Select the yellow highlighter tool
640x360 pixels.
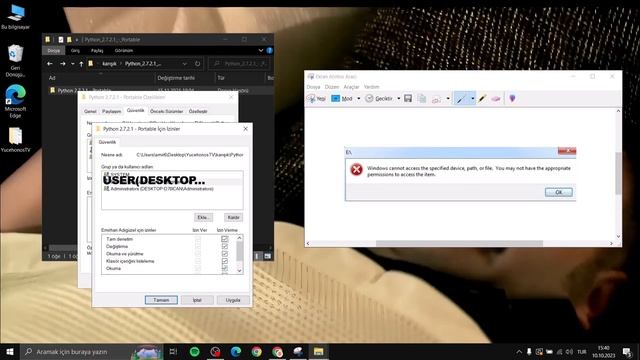(x=482, y=98)
